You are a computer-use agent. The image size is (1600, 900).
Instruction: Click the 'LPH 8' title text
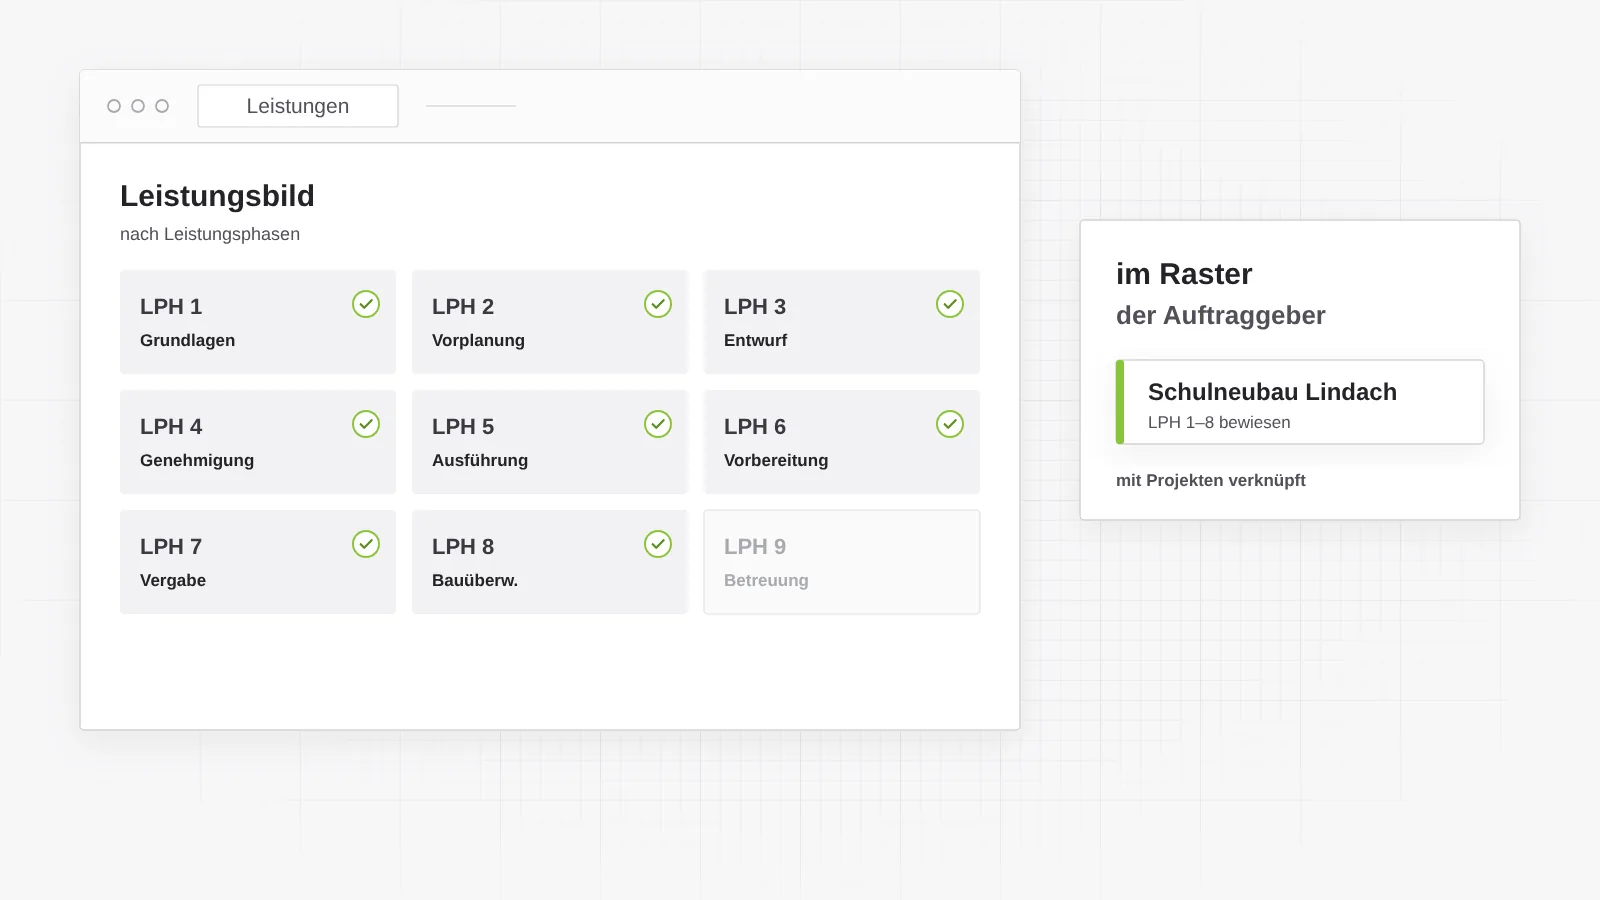click(463, 546)
